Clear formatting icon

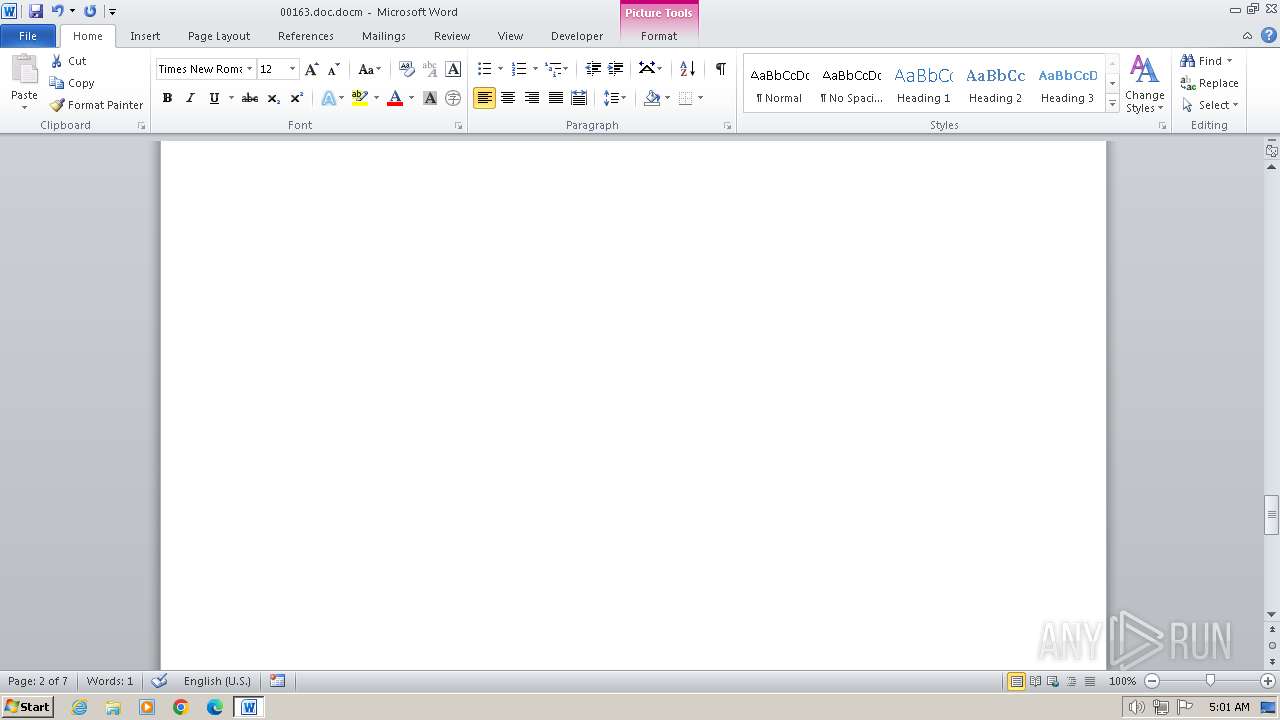(x=406, y=69)
